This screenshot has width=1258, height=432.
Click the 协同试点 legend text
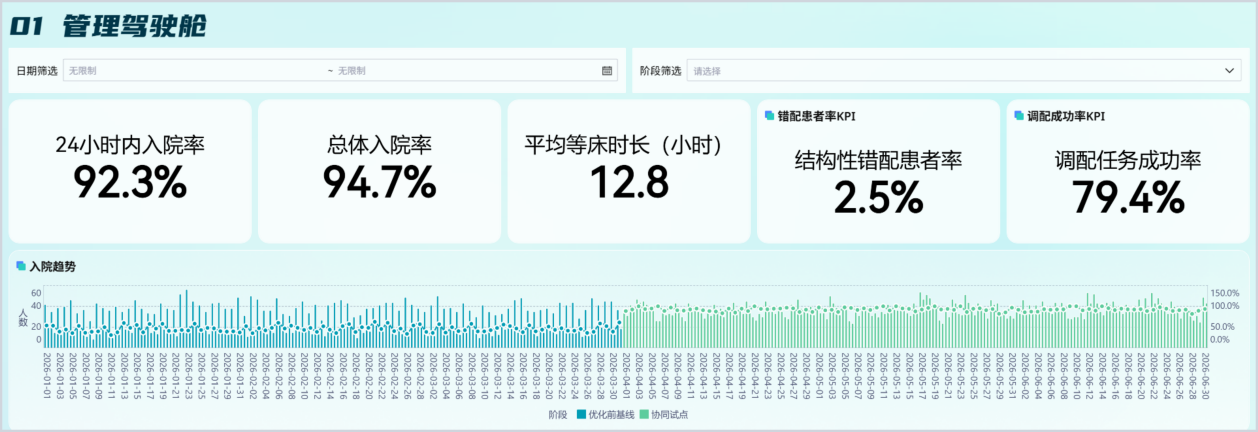(669, 414)
